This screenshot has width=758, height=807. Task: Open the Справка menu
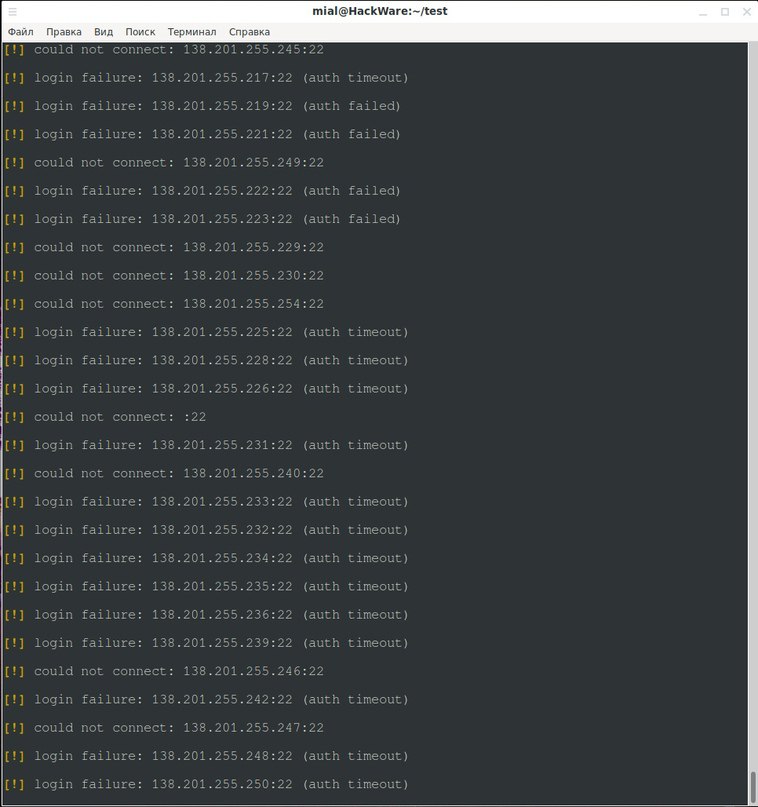249,32
